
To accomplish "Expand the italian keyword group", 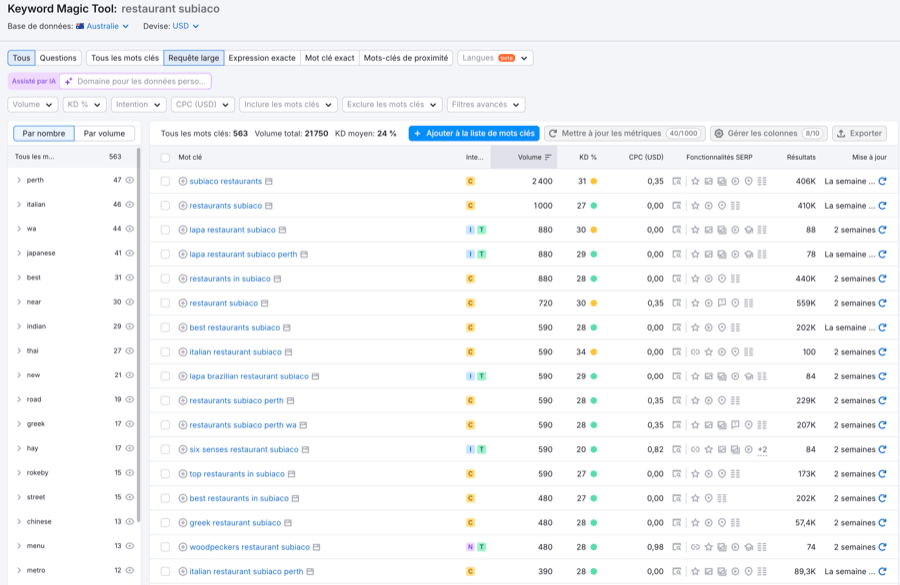I will (x=19, y=204).
